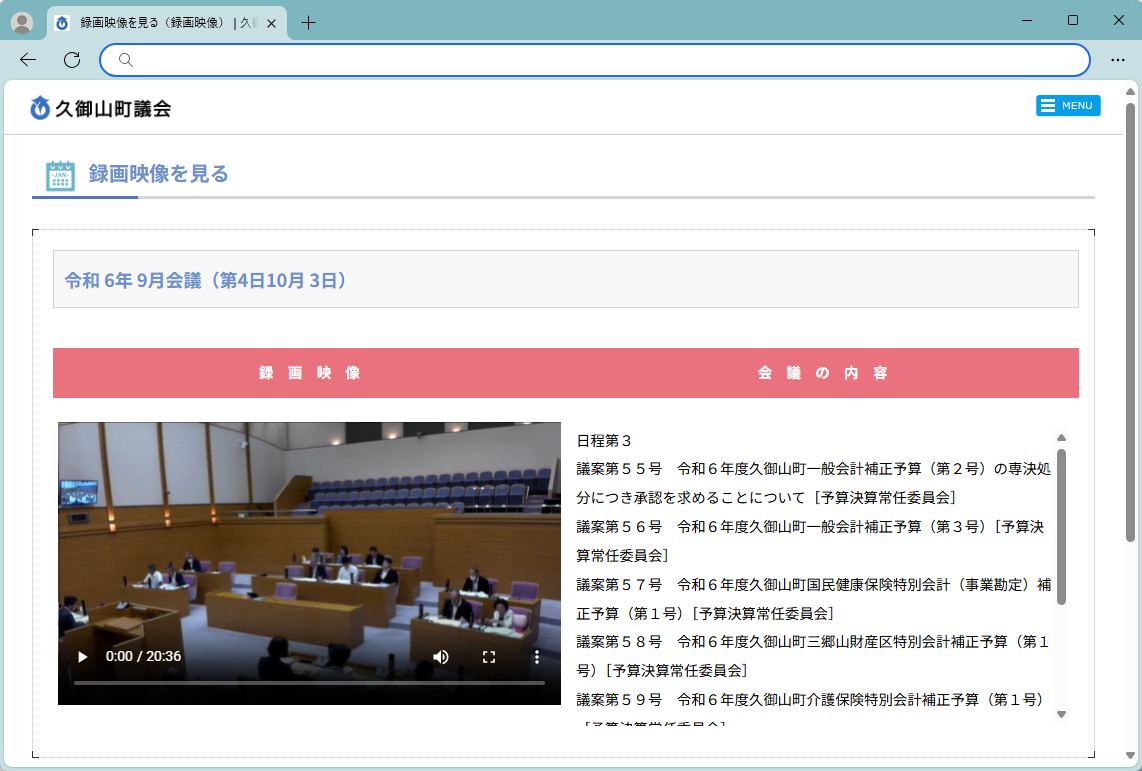This screenshot has height=771, width=1142.
Task: Click the search magnifier in address bar
Action: point(125,60)
